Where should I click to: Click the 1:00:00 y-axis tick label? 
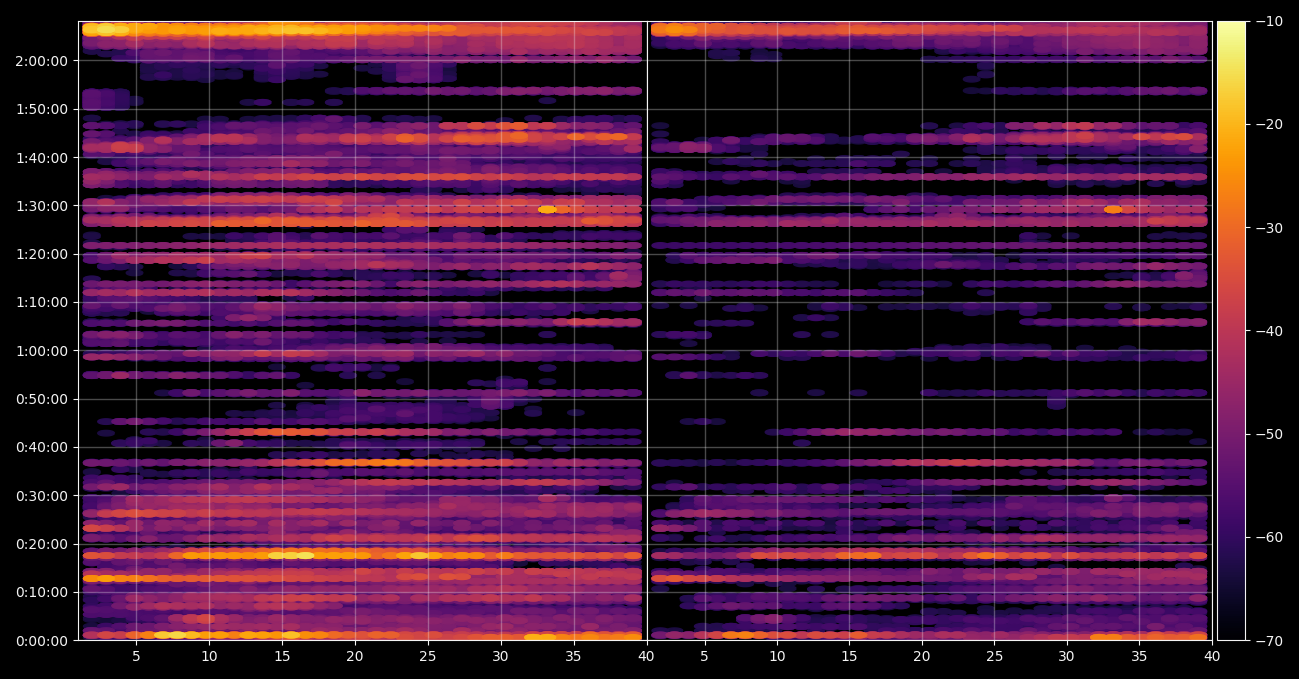(x=42, y=351)
